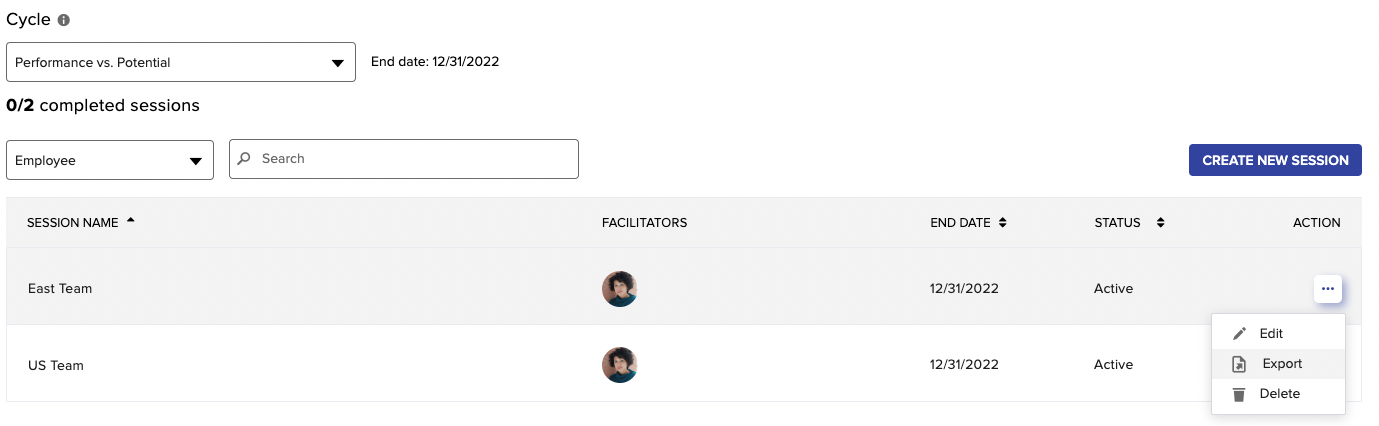Sort sessions by Status
The image size is (1379, 426).
(x=1160, y=223)
